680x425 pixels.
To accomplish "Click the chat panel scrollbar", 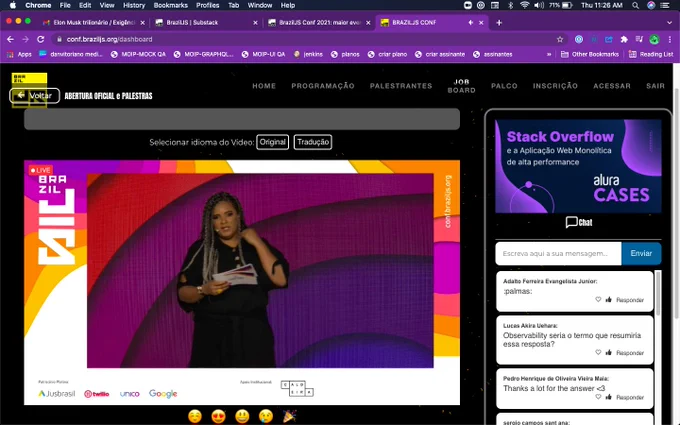I will coord(658,293).
